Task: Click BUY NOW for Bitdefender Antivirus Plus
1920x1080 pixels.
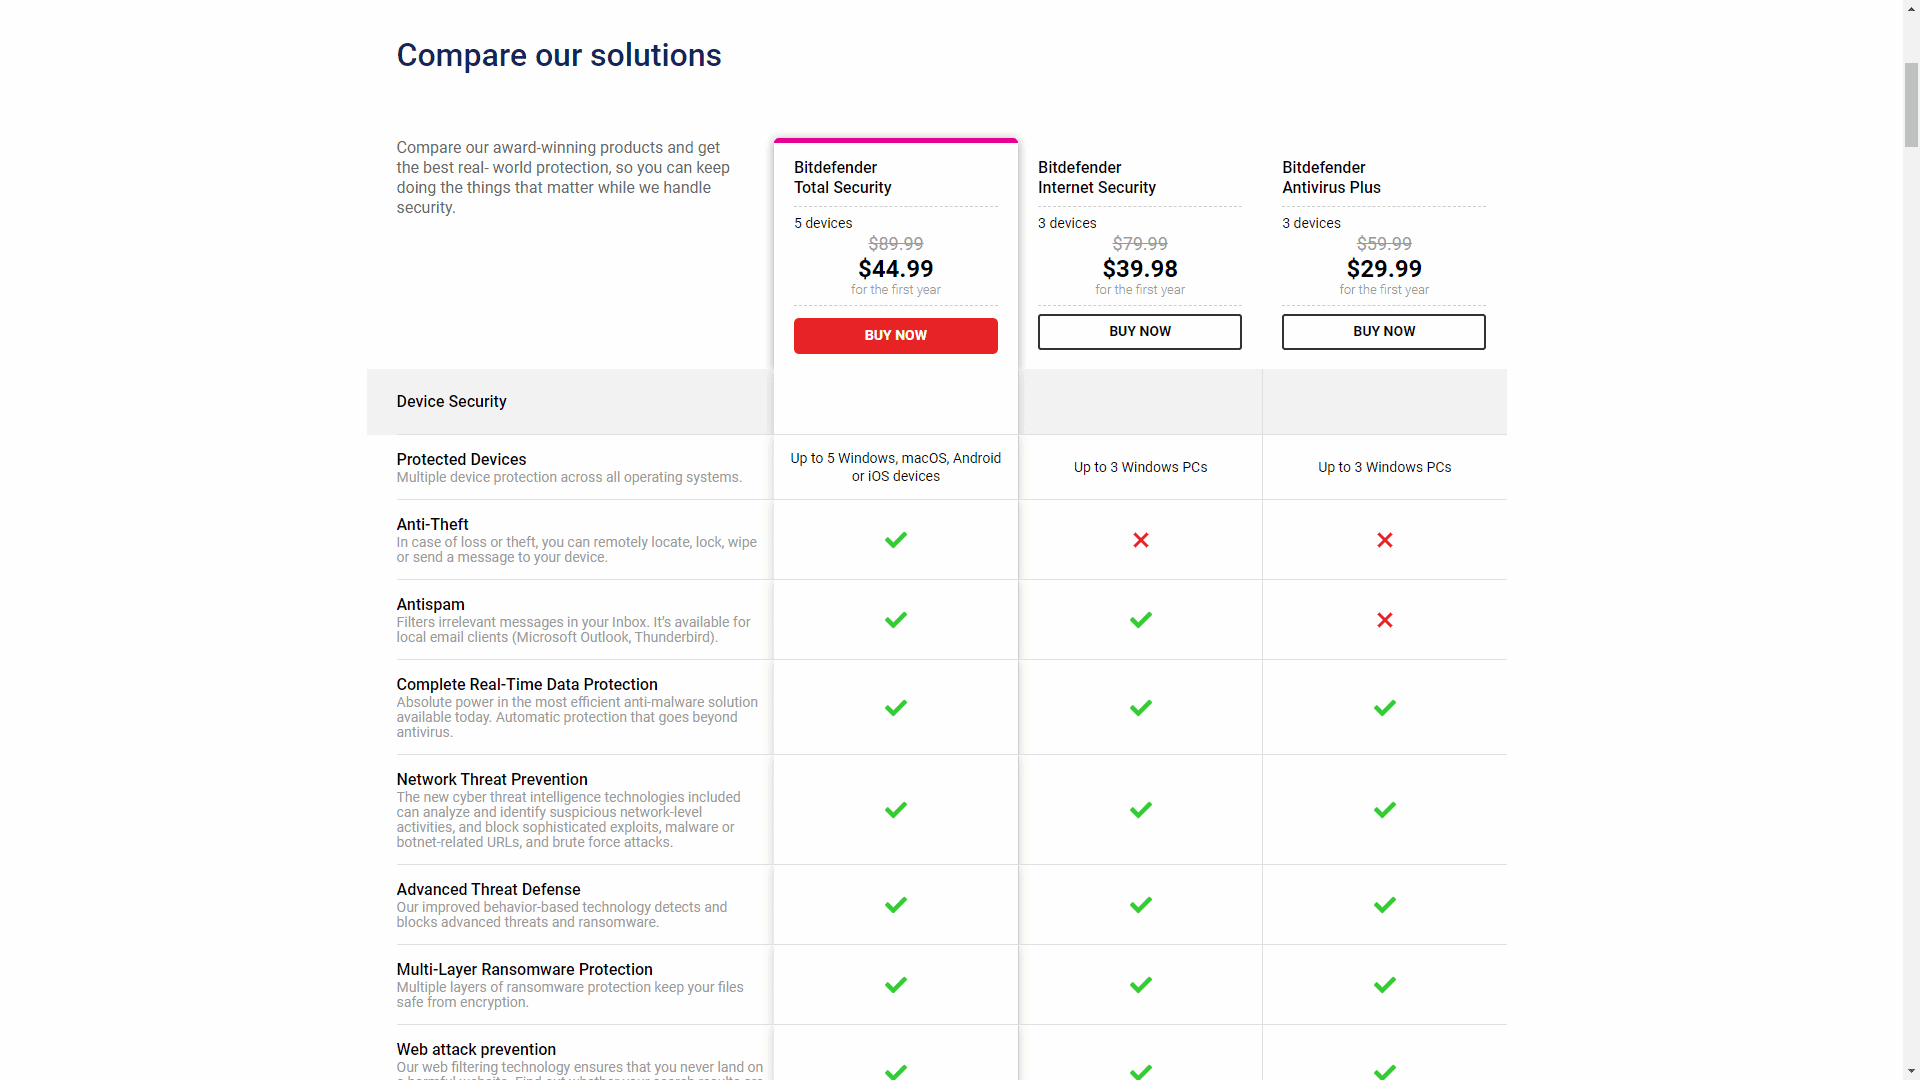Action: click(1383, 332)
